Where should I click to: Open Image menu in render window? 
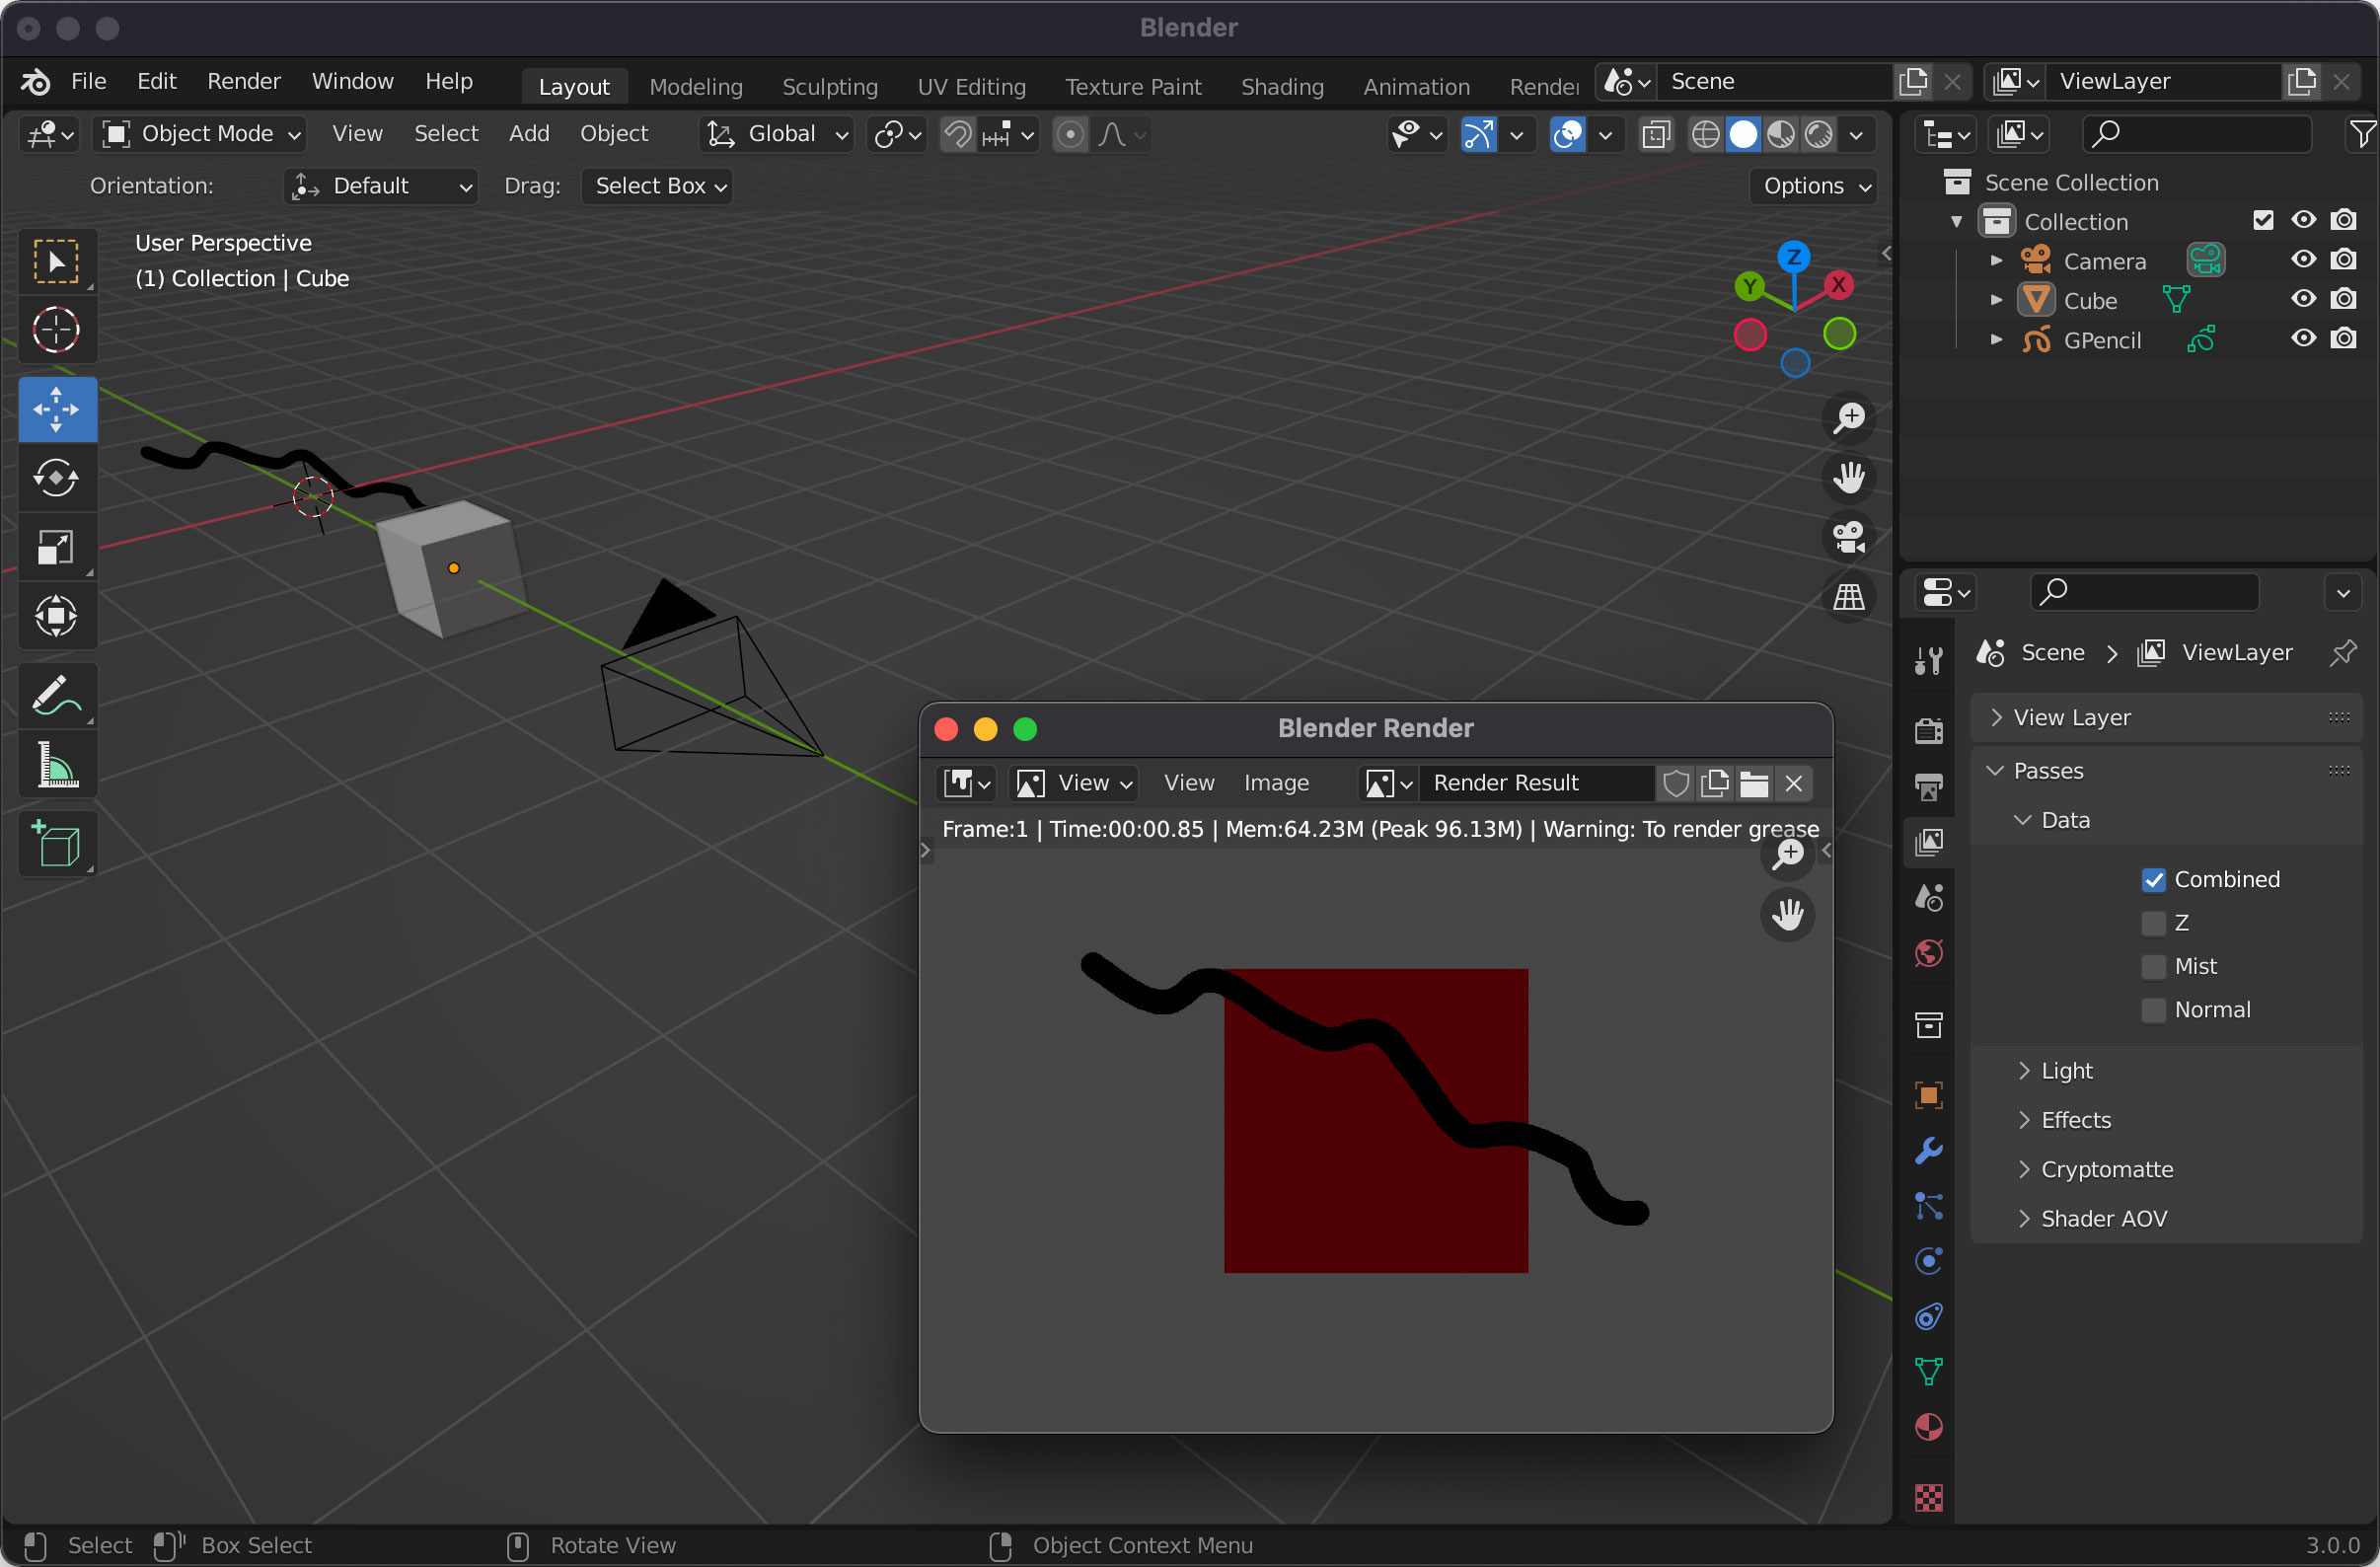[1275, 783]
